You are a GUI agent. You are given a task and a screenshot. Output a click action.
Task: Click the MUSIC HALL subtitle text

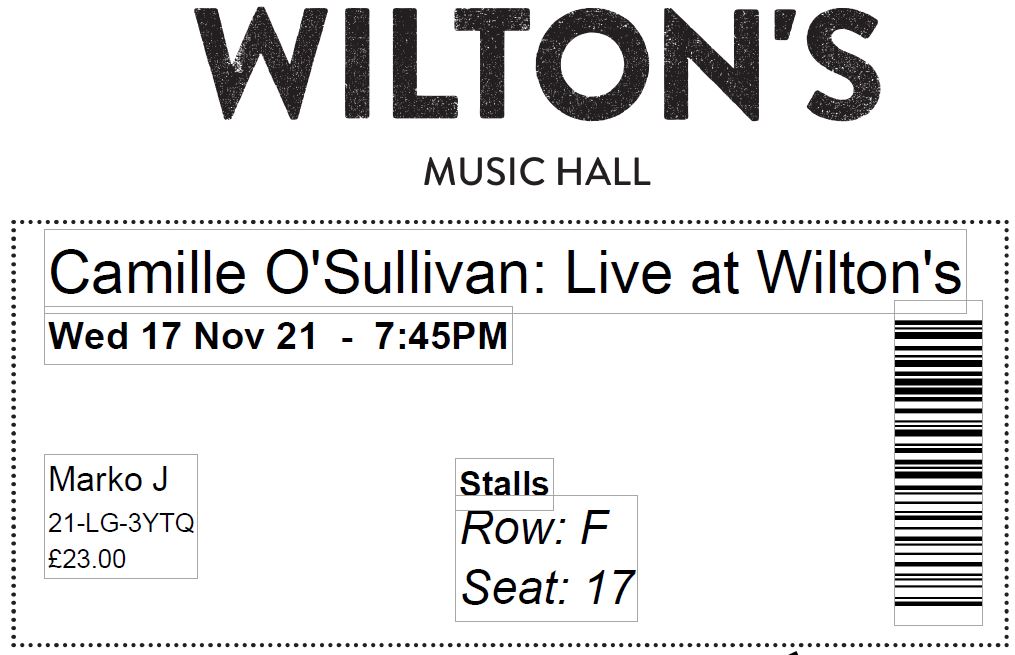click(x=537, y=172)
